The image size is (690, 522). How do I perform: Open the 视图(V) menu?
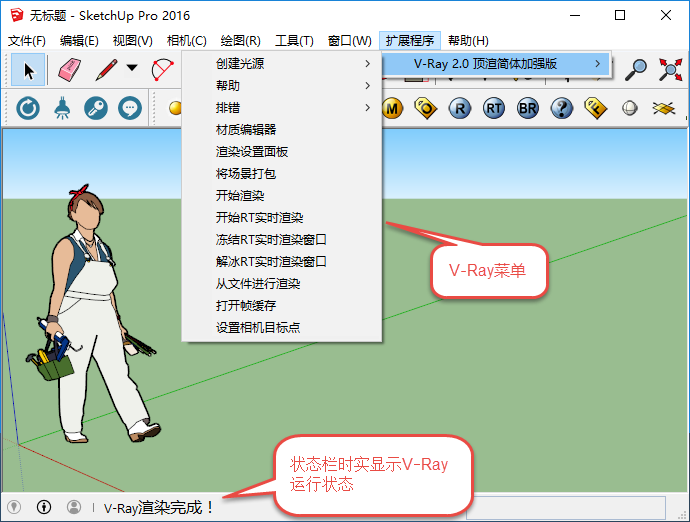click(x=132, y=41)
